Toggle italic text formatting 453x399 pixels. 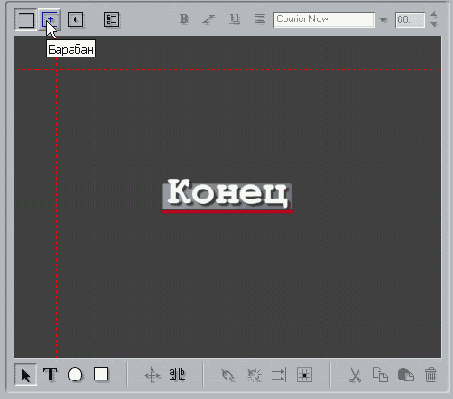(209, 19)
